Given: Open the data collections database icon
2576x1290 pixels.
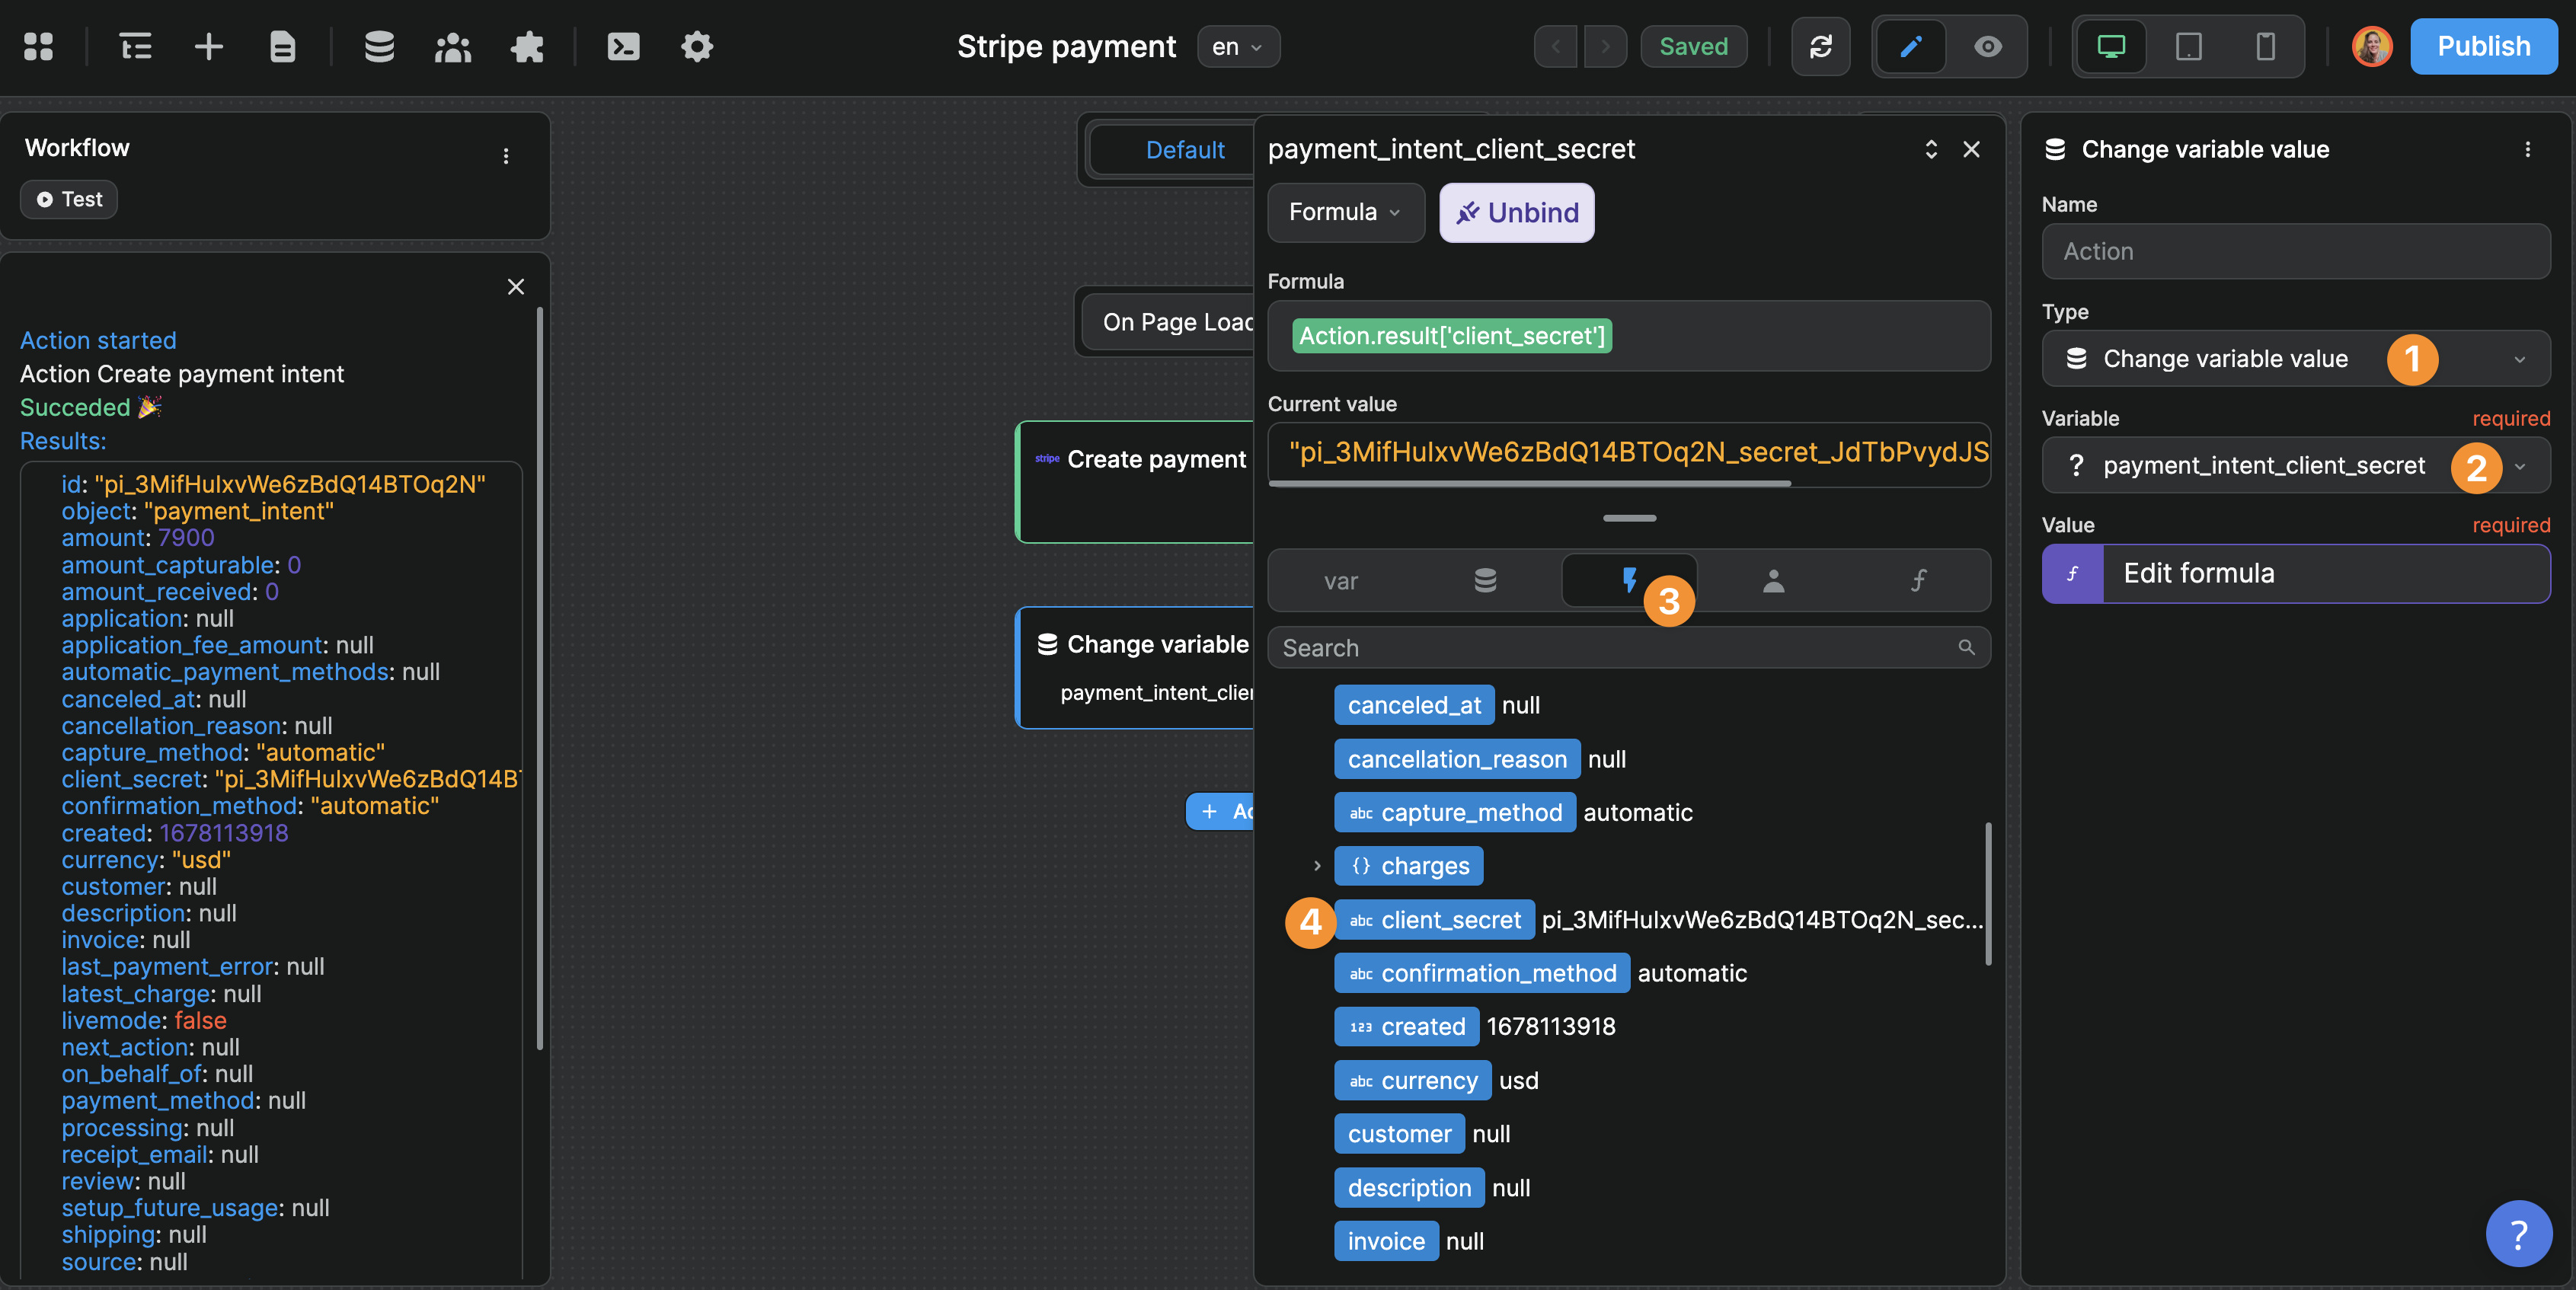Looking at the screenshot, I should 379,46.
